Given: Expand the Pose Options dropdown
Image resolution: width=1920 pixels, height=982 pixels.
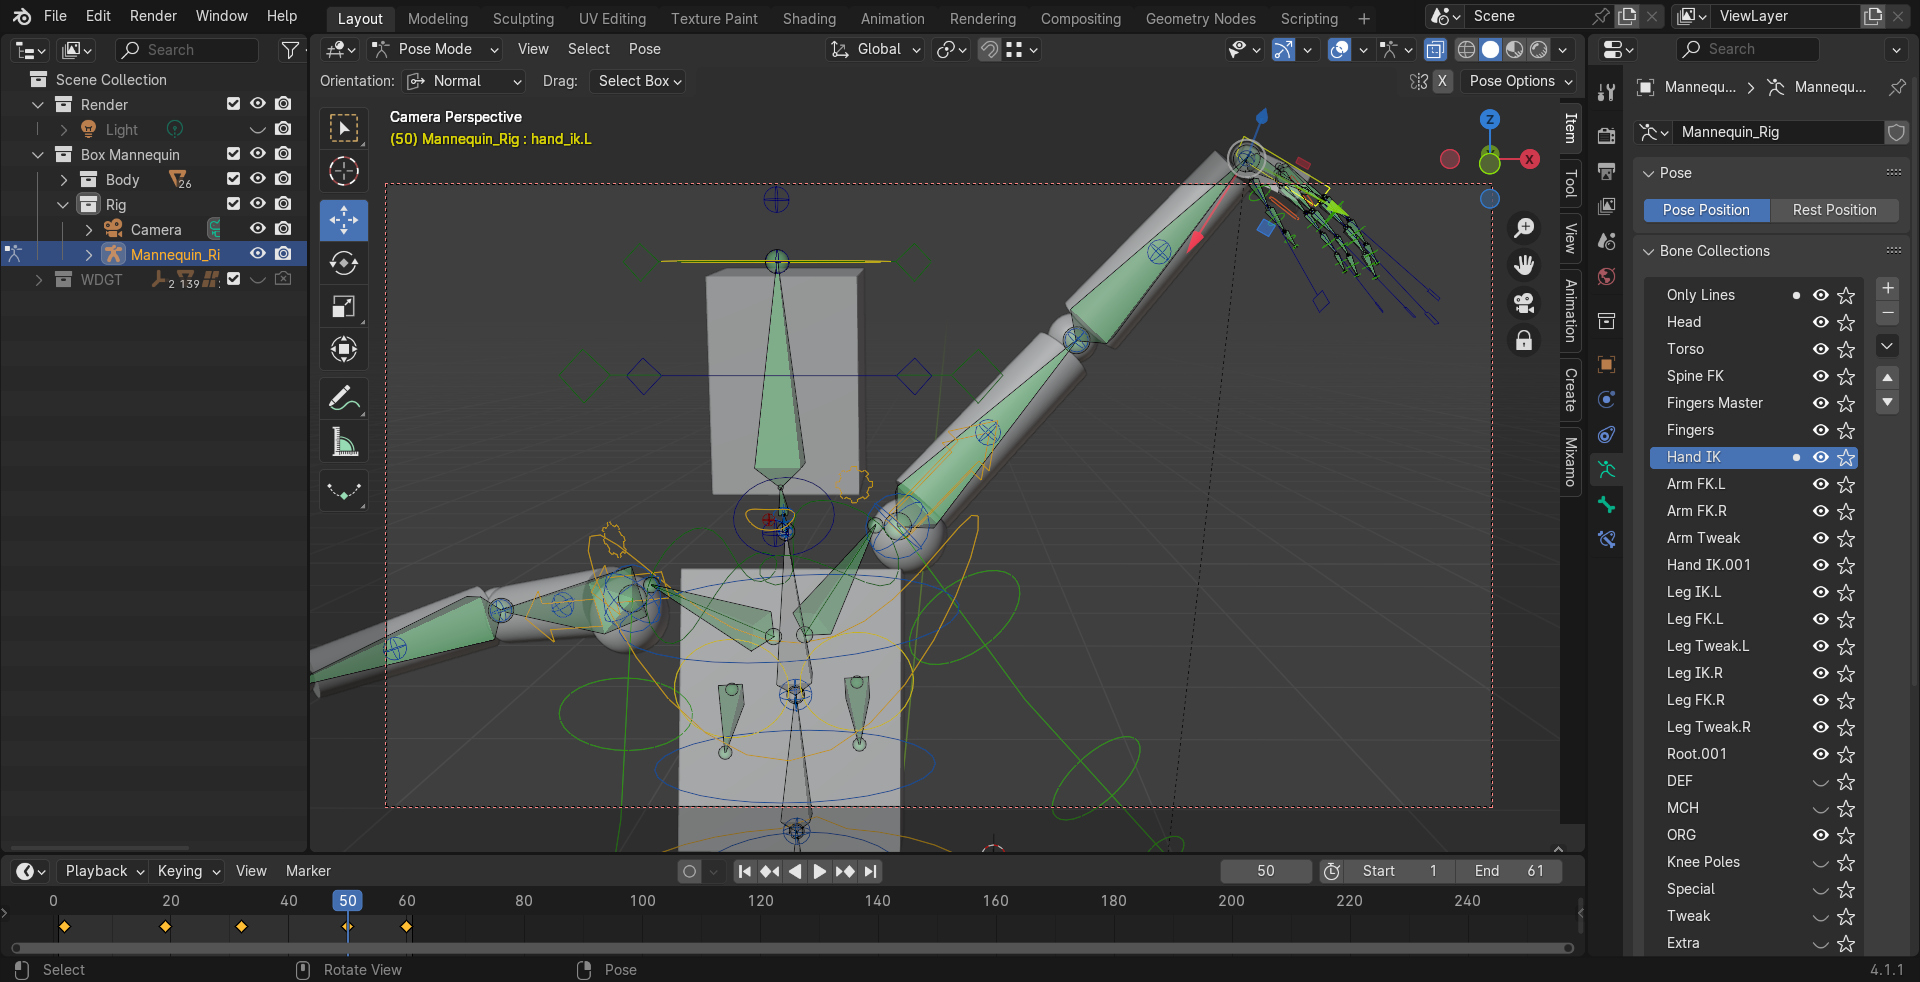Looking at the screenshot, I should point(1519,81).
